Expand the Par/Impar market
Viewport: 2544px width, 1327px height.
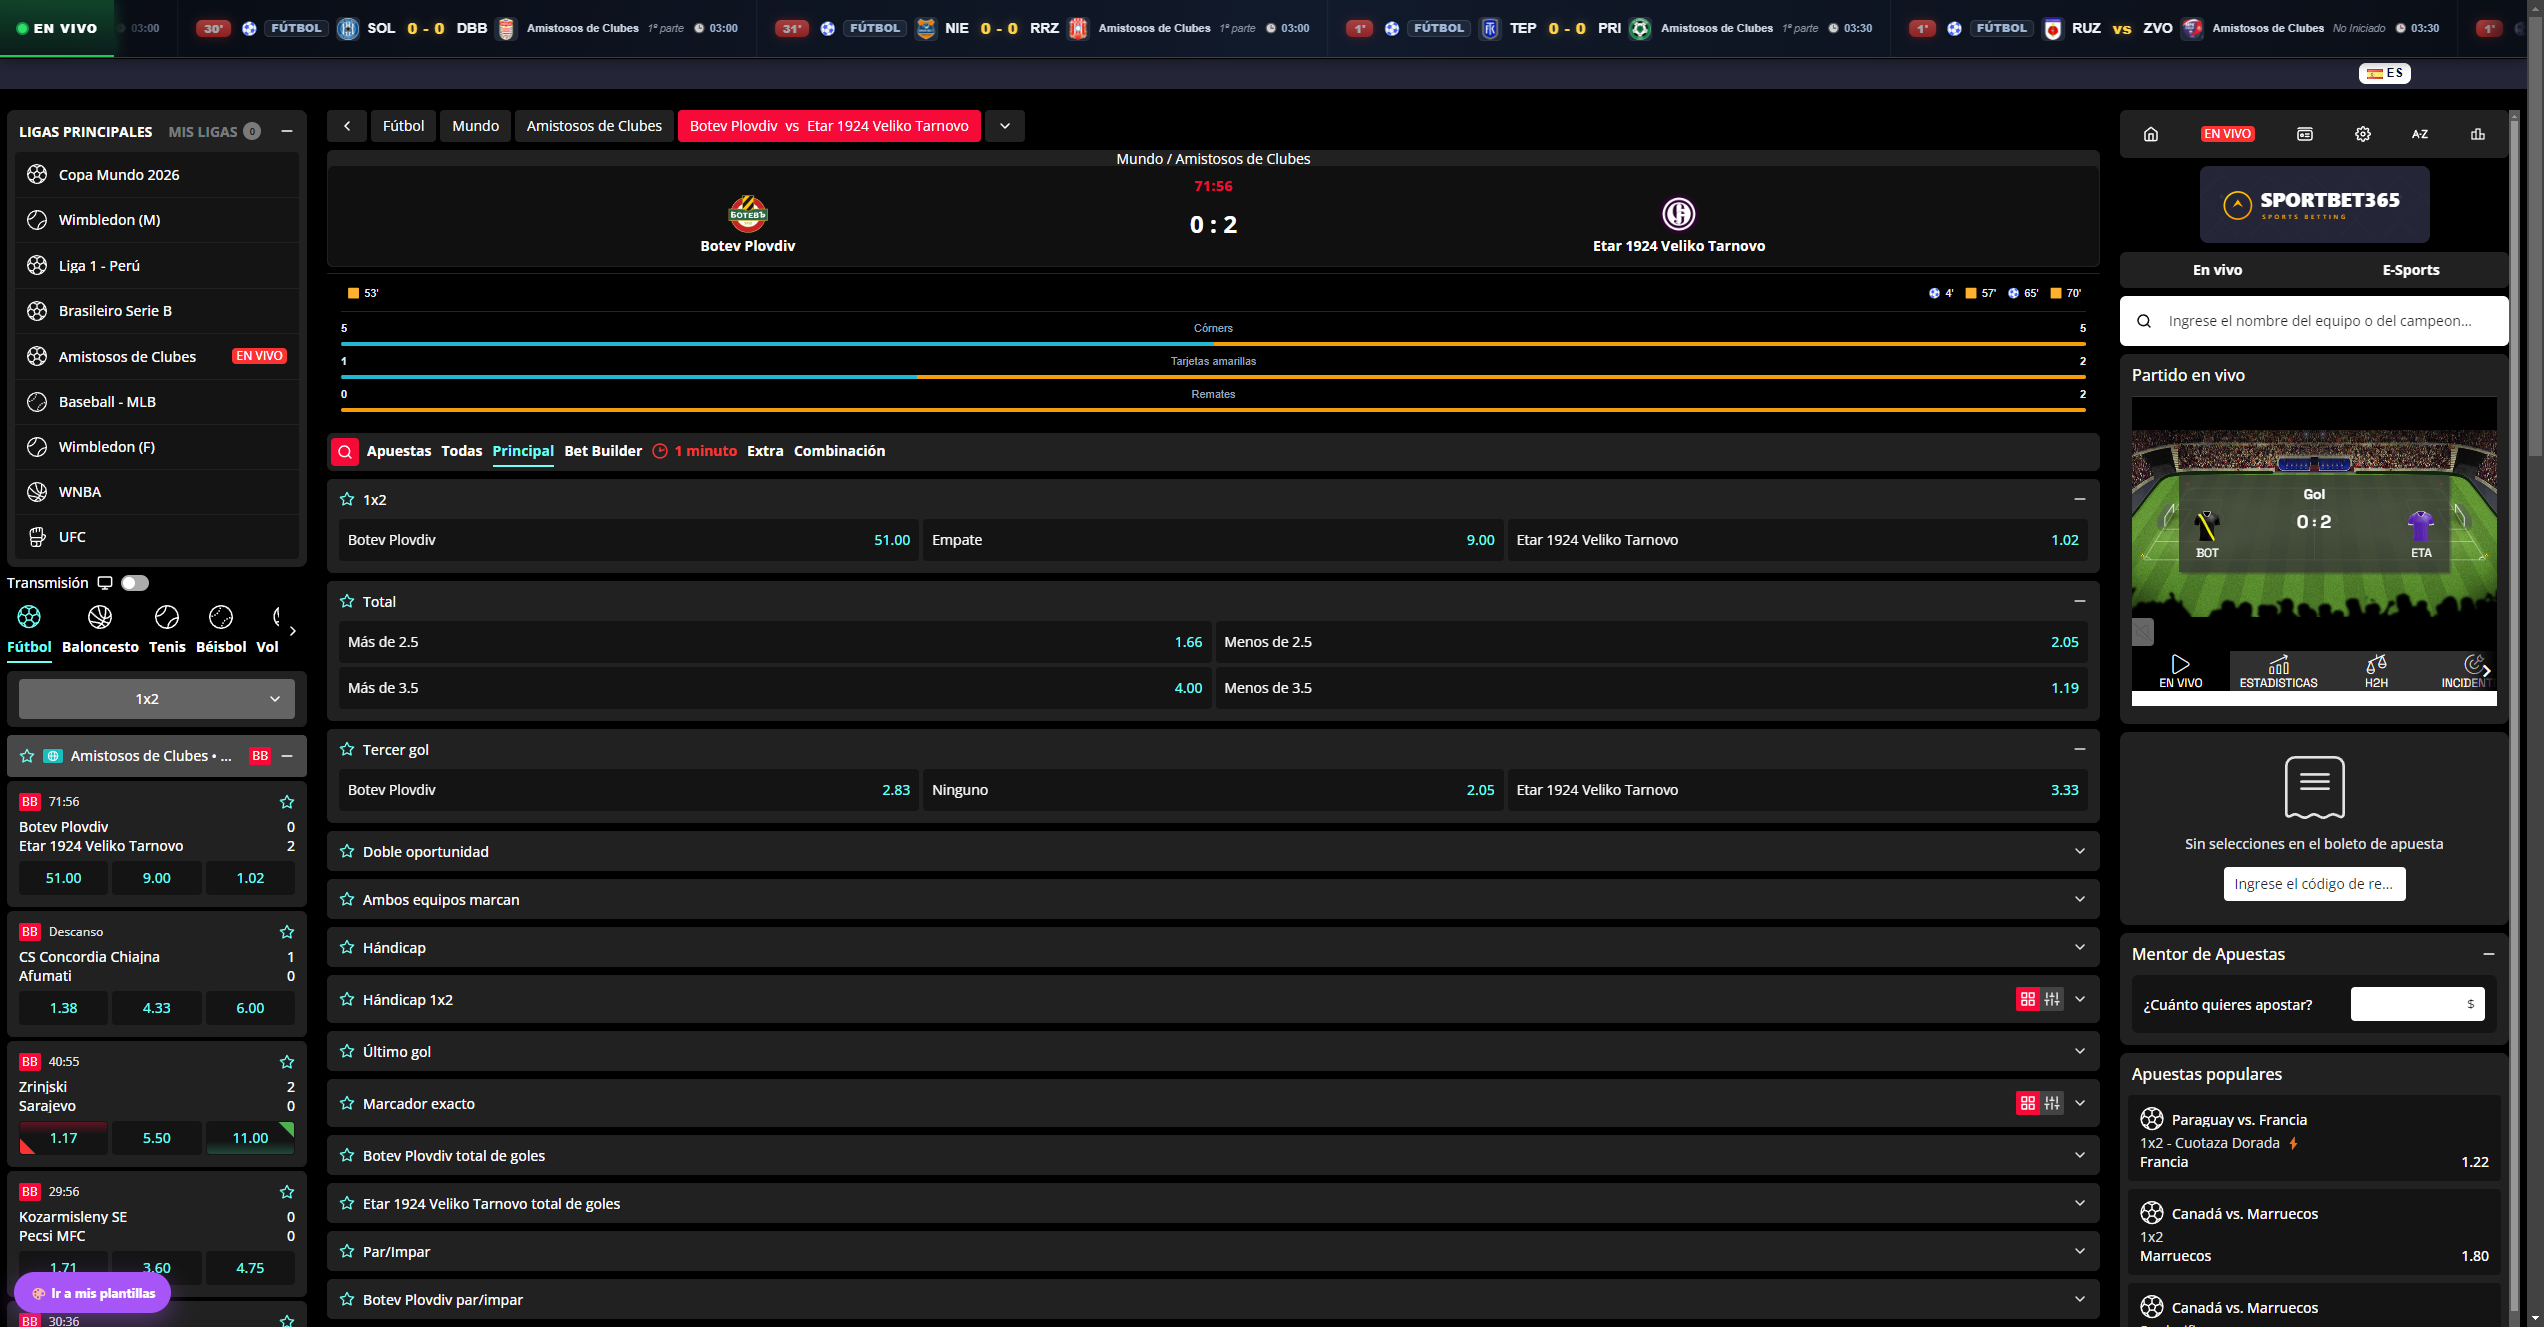2080,1251
